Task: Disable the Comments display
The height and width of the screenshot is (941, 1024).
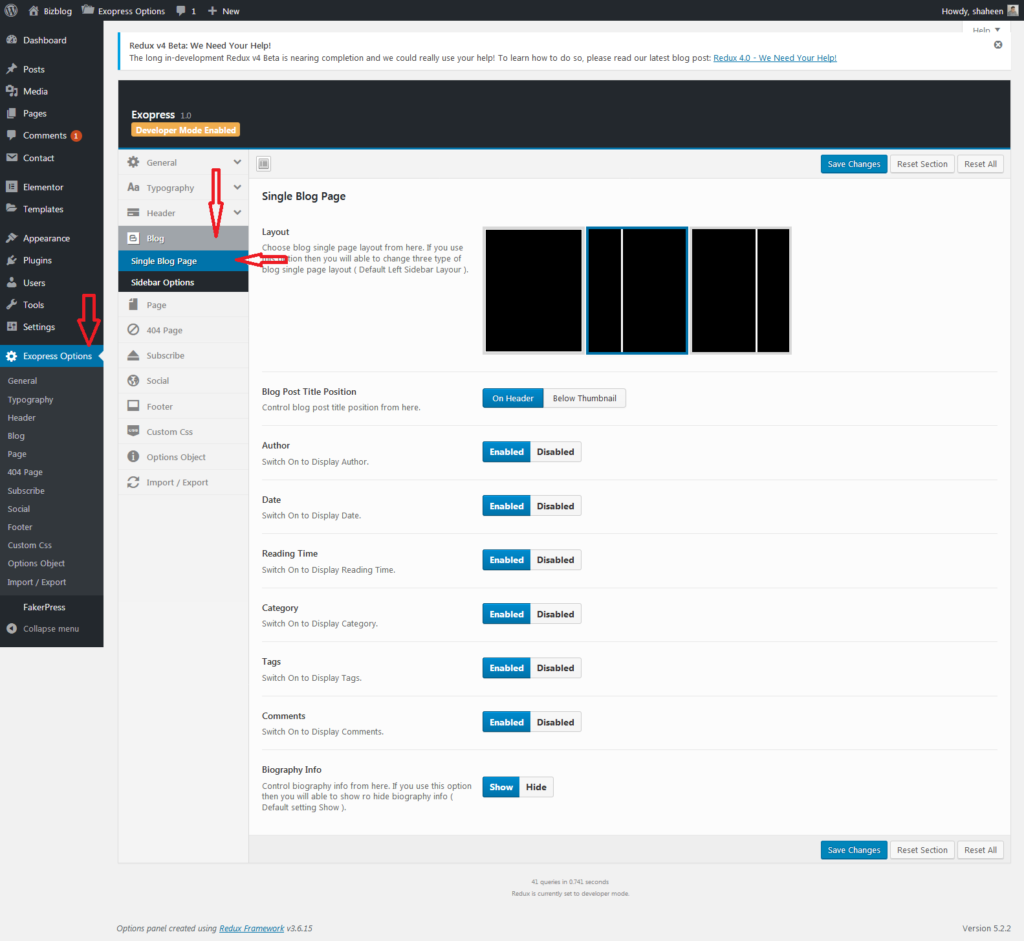Action: 556,722
